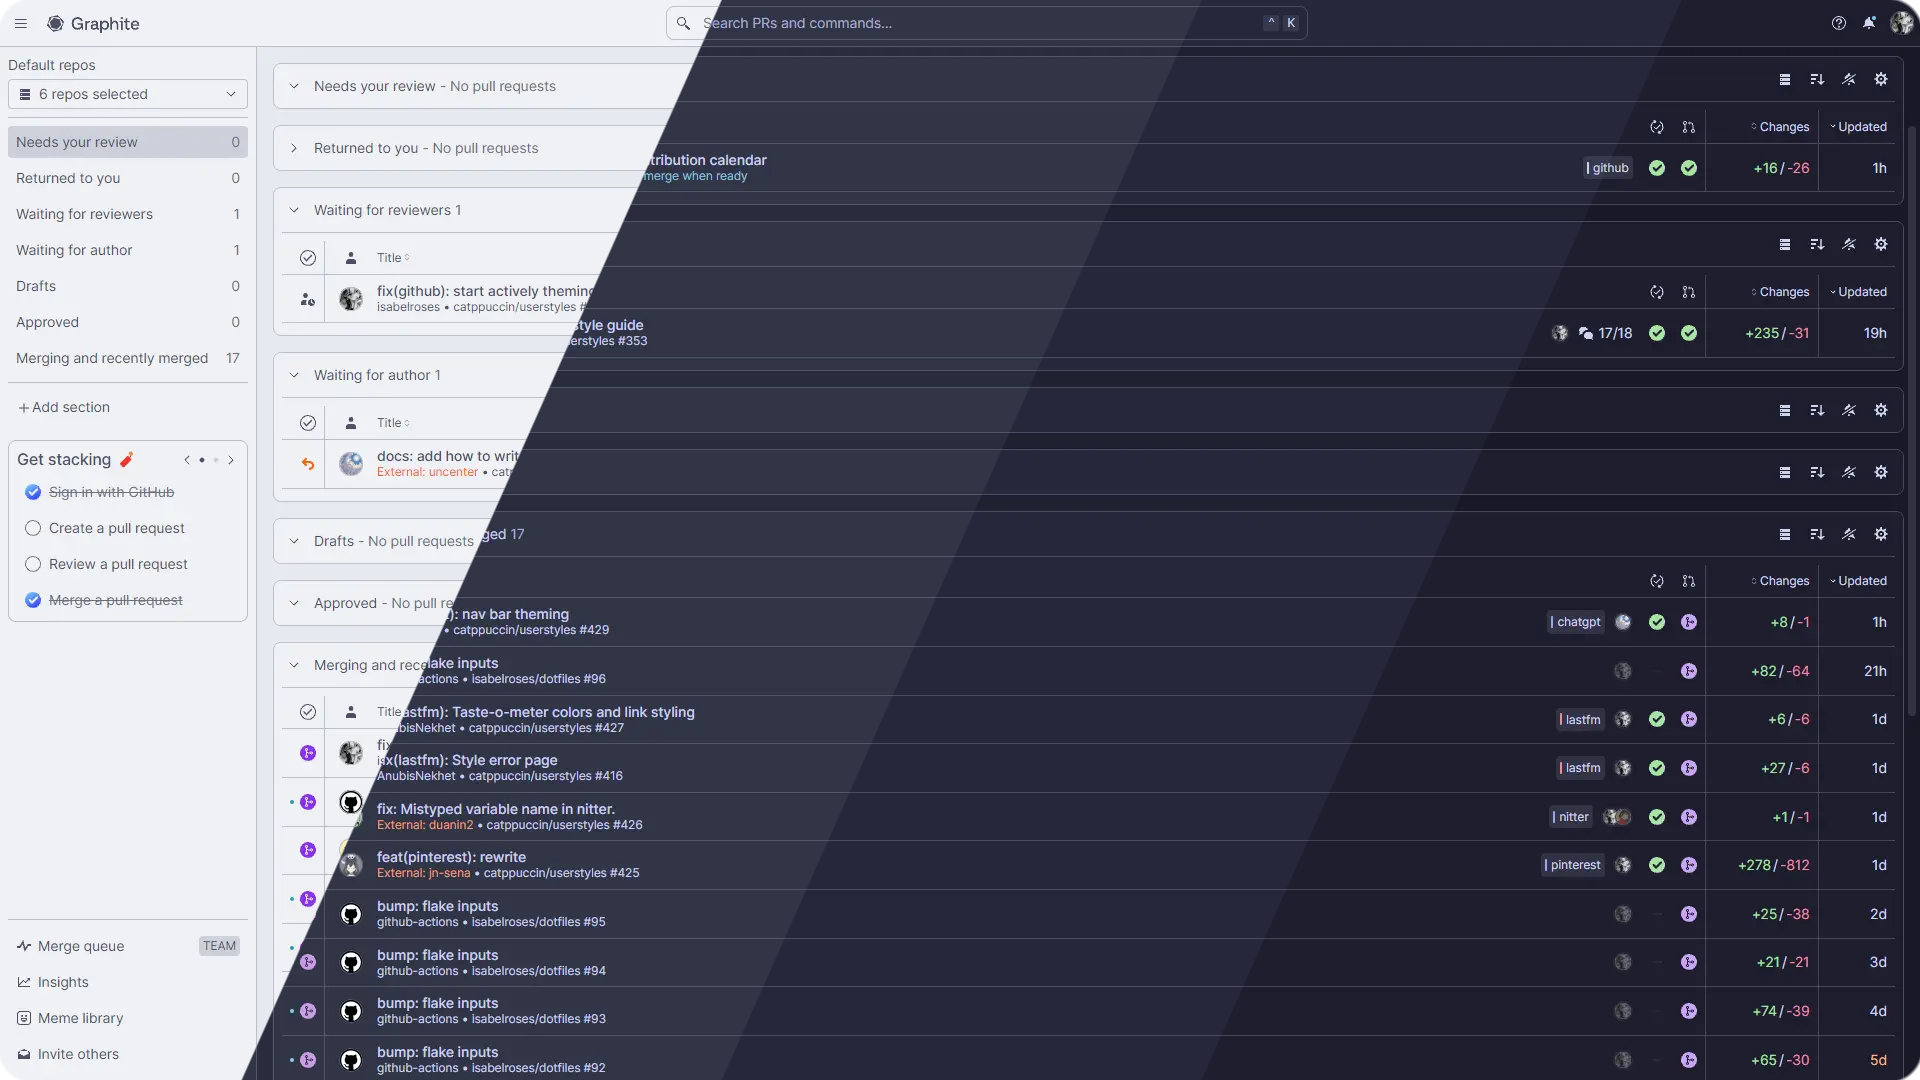1920x1080 pixels.
Task: Click the density icon above the style guide PR
Action: [1785, 244]
